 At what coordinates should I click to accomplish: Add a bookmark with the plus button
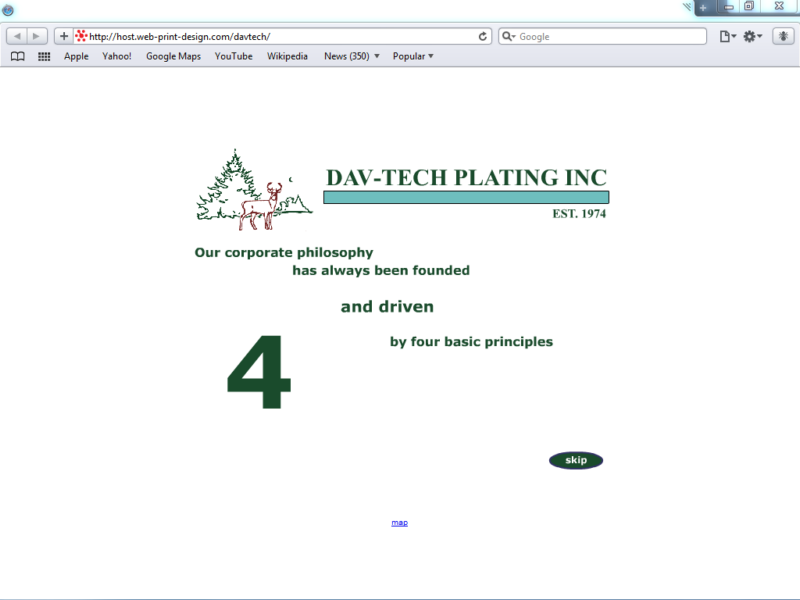[x=64, y=36]
